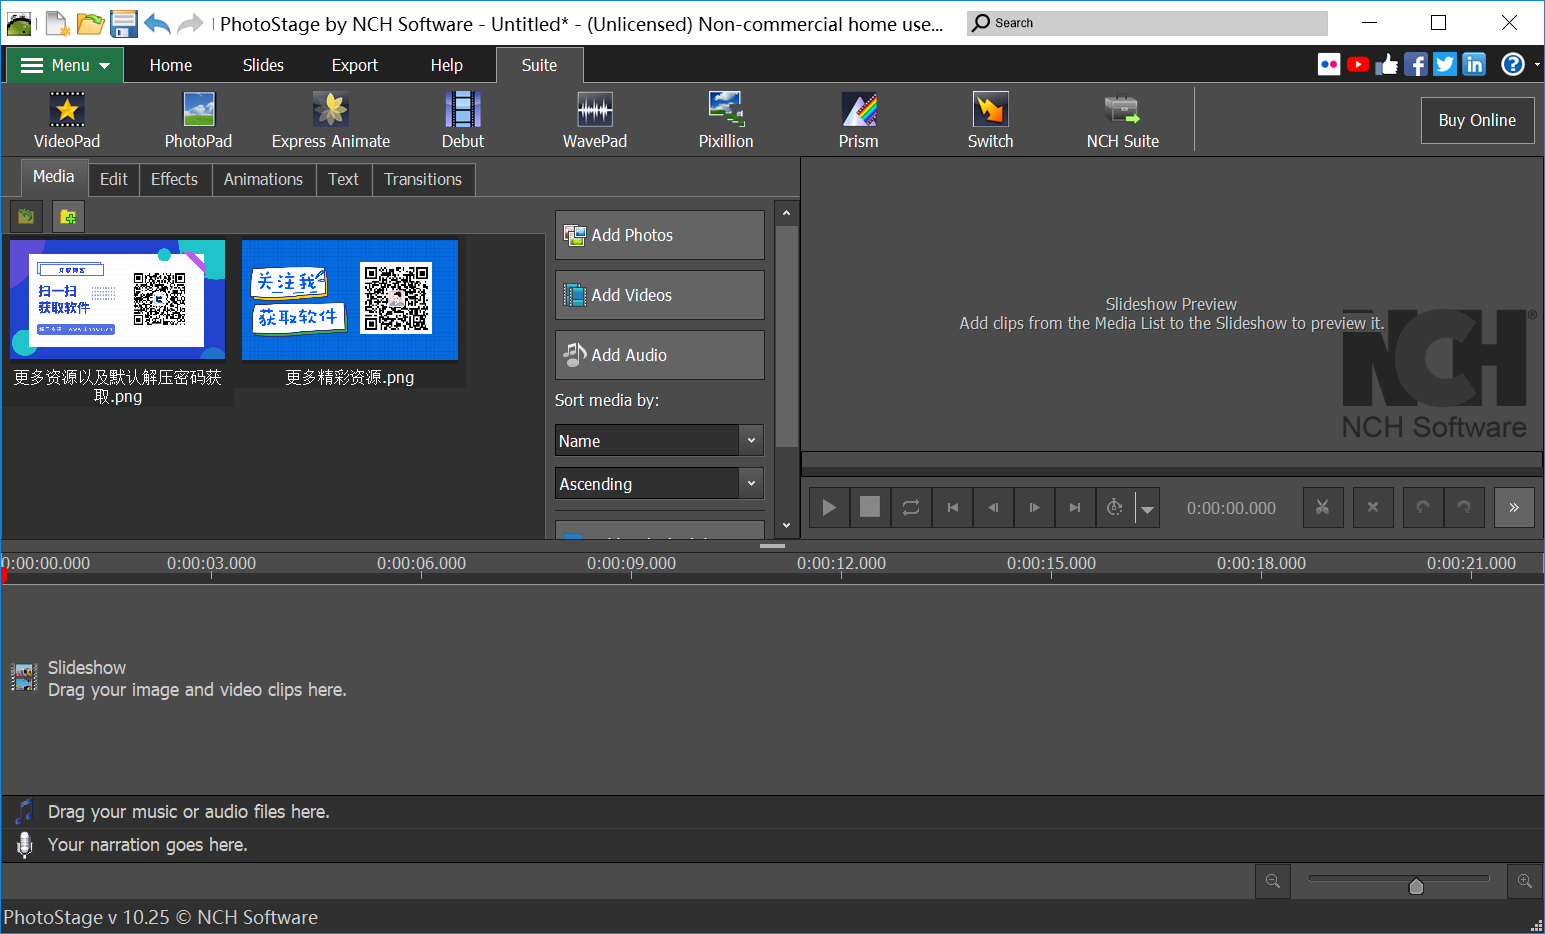
Task: Click the blue help question mark icon
Action: [x=1513, y=64]
